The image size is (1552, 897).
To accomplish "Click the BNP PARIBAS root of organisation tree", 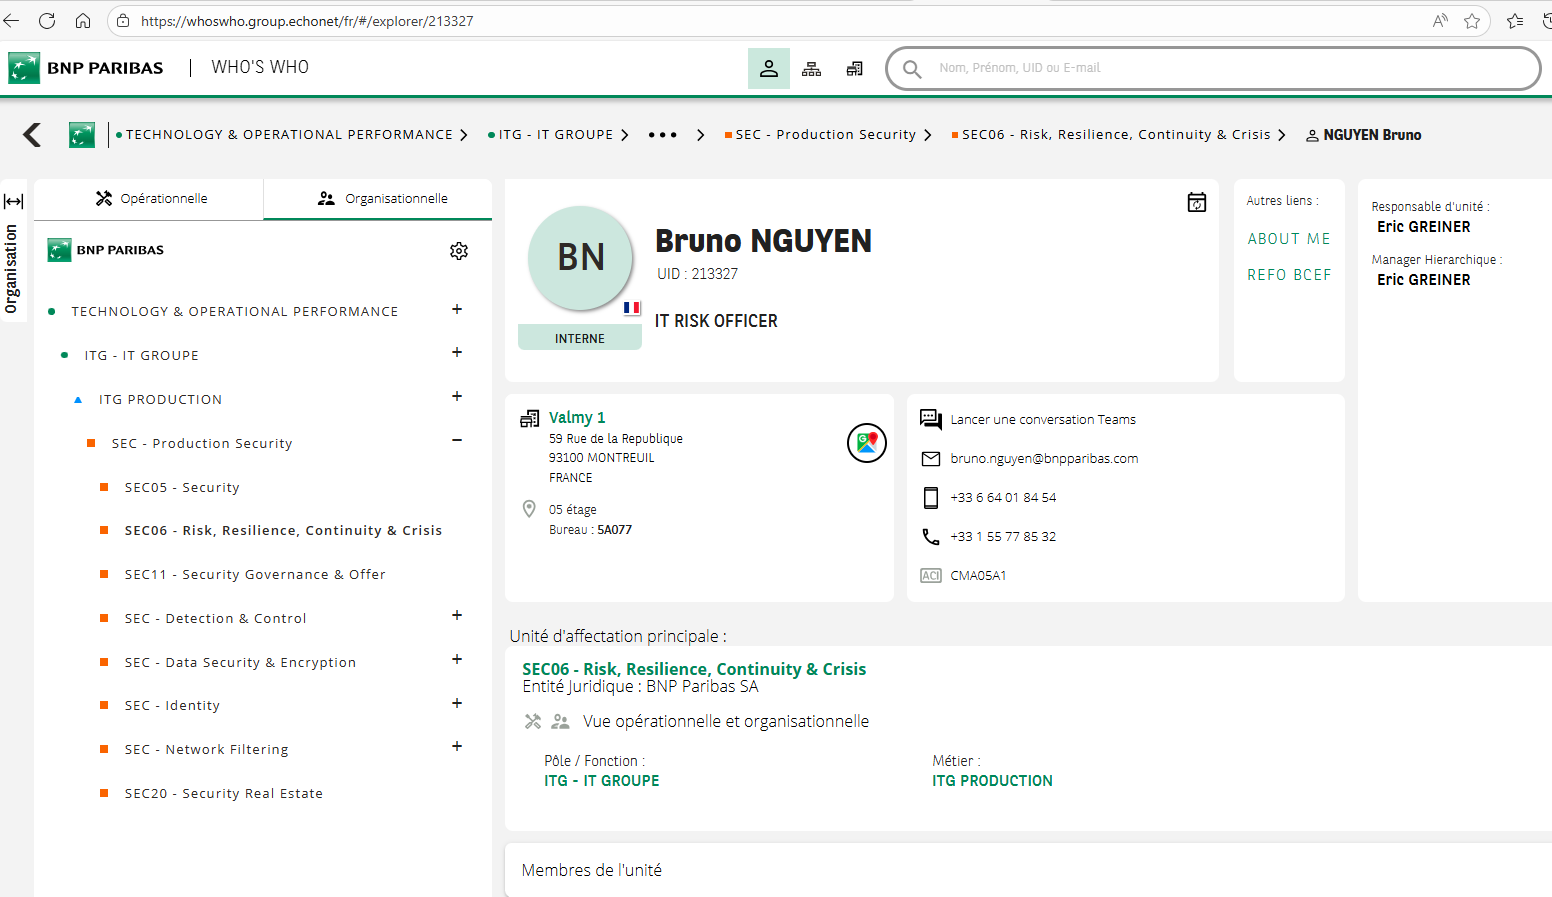I will [x=106, y=250].
